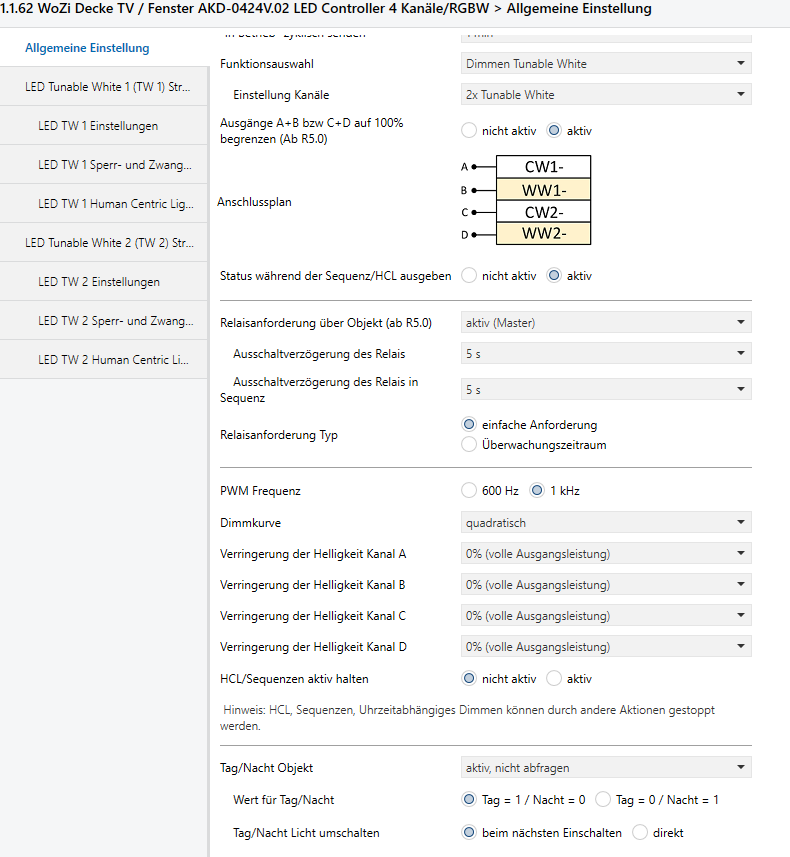The height and width of the screenshot is (857, 790).
Task: Choose Überwachungszeitraum as Relaisanforderung Typ
Action: coord(469,445)
